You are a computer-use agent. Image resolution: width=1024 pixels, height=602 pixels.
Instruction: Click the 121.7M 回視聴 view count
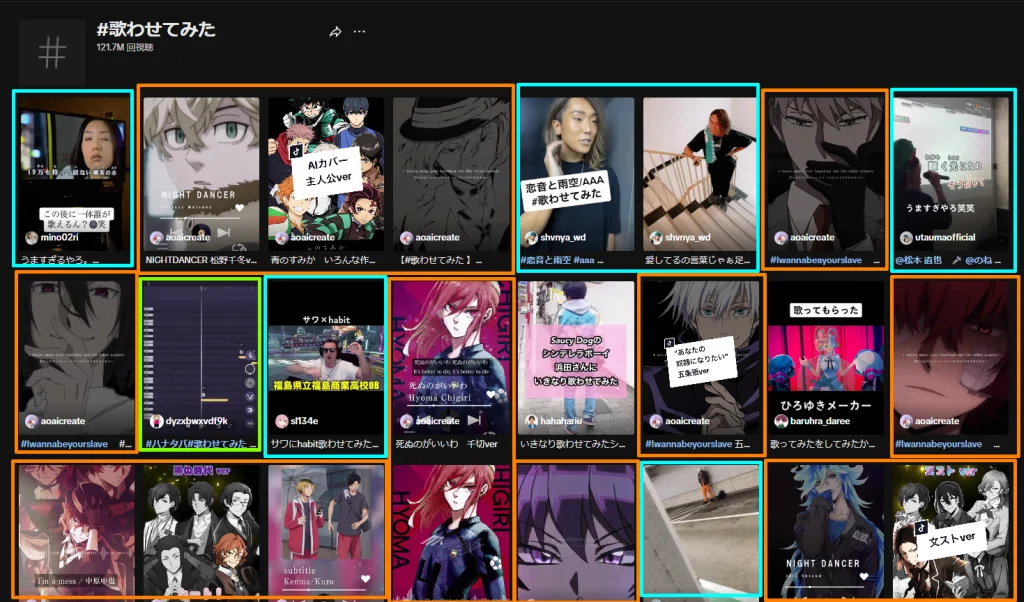coord(125,48)
